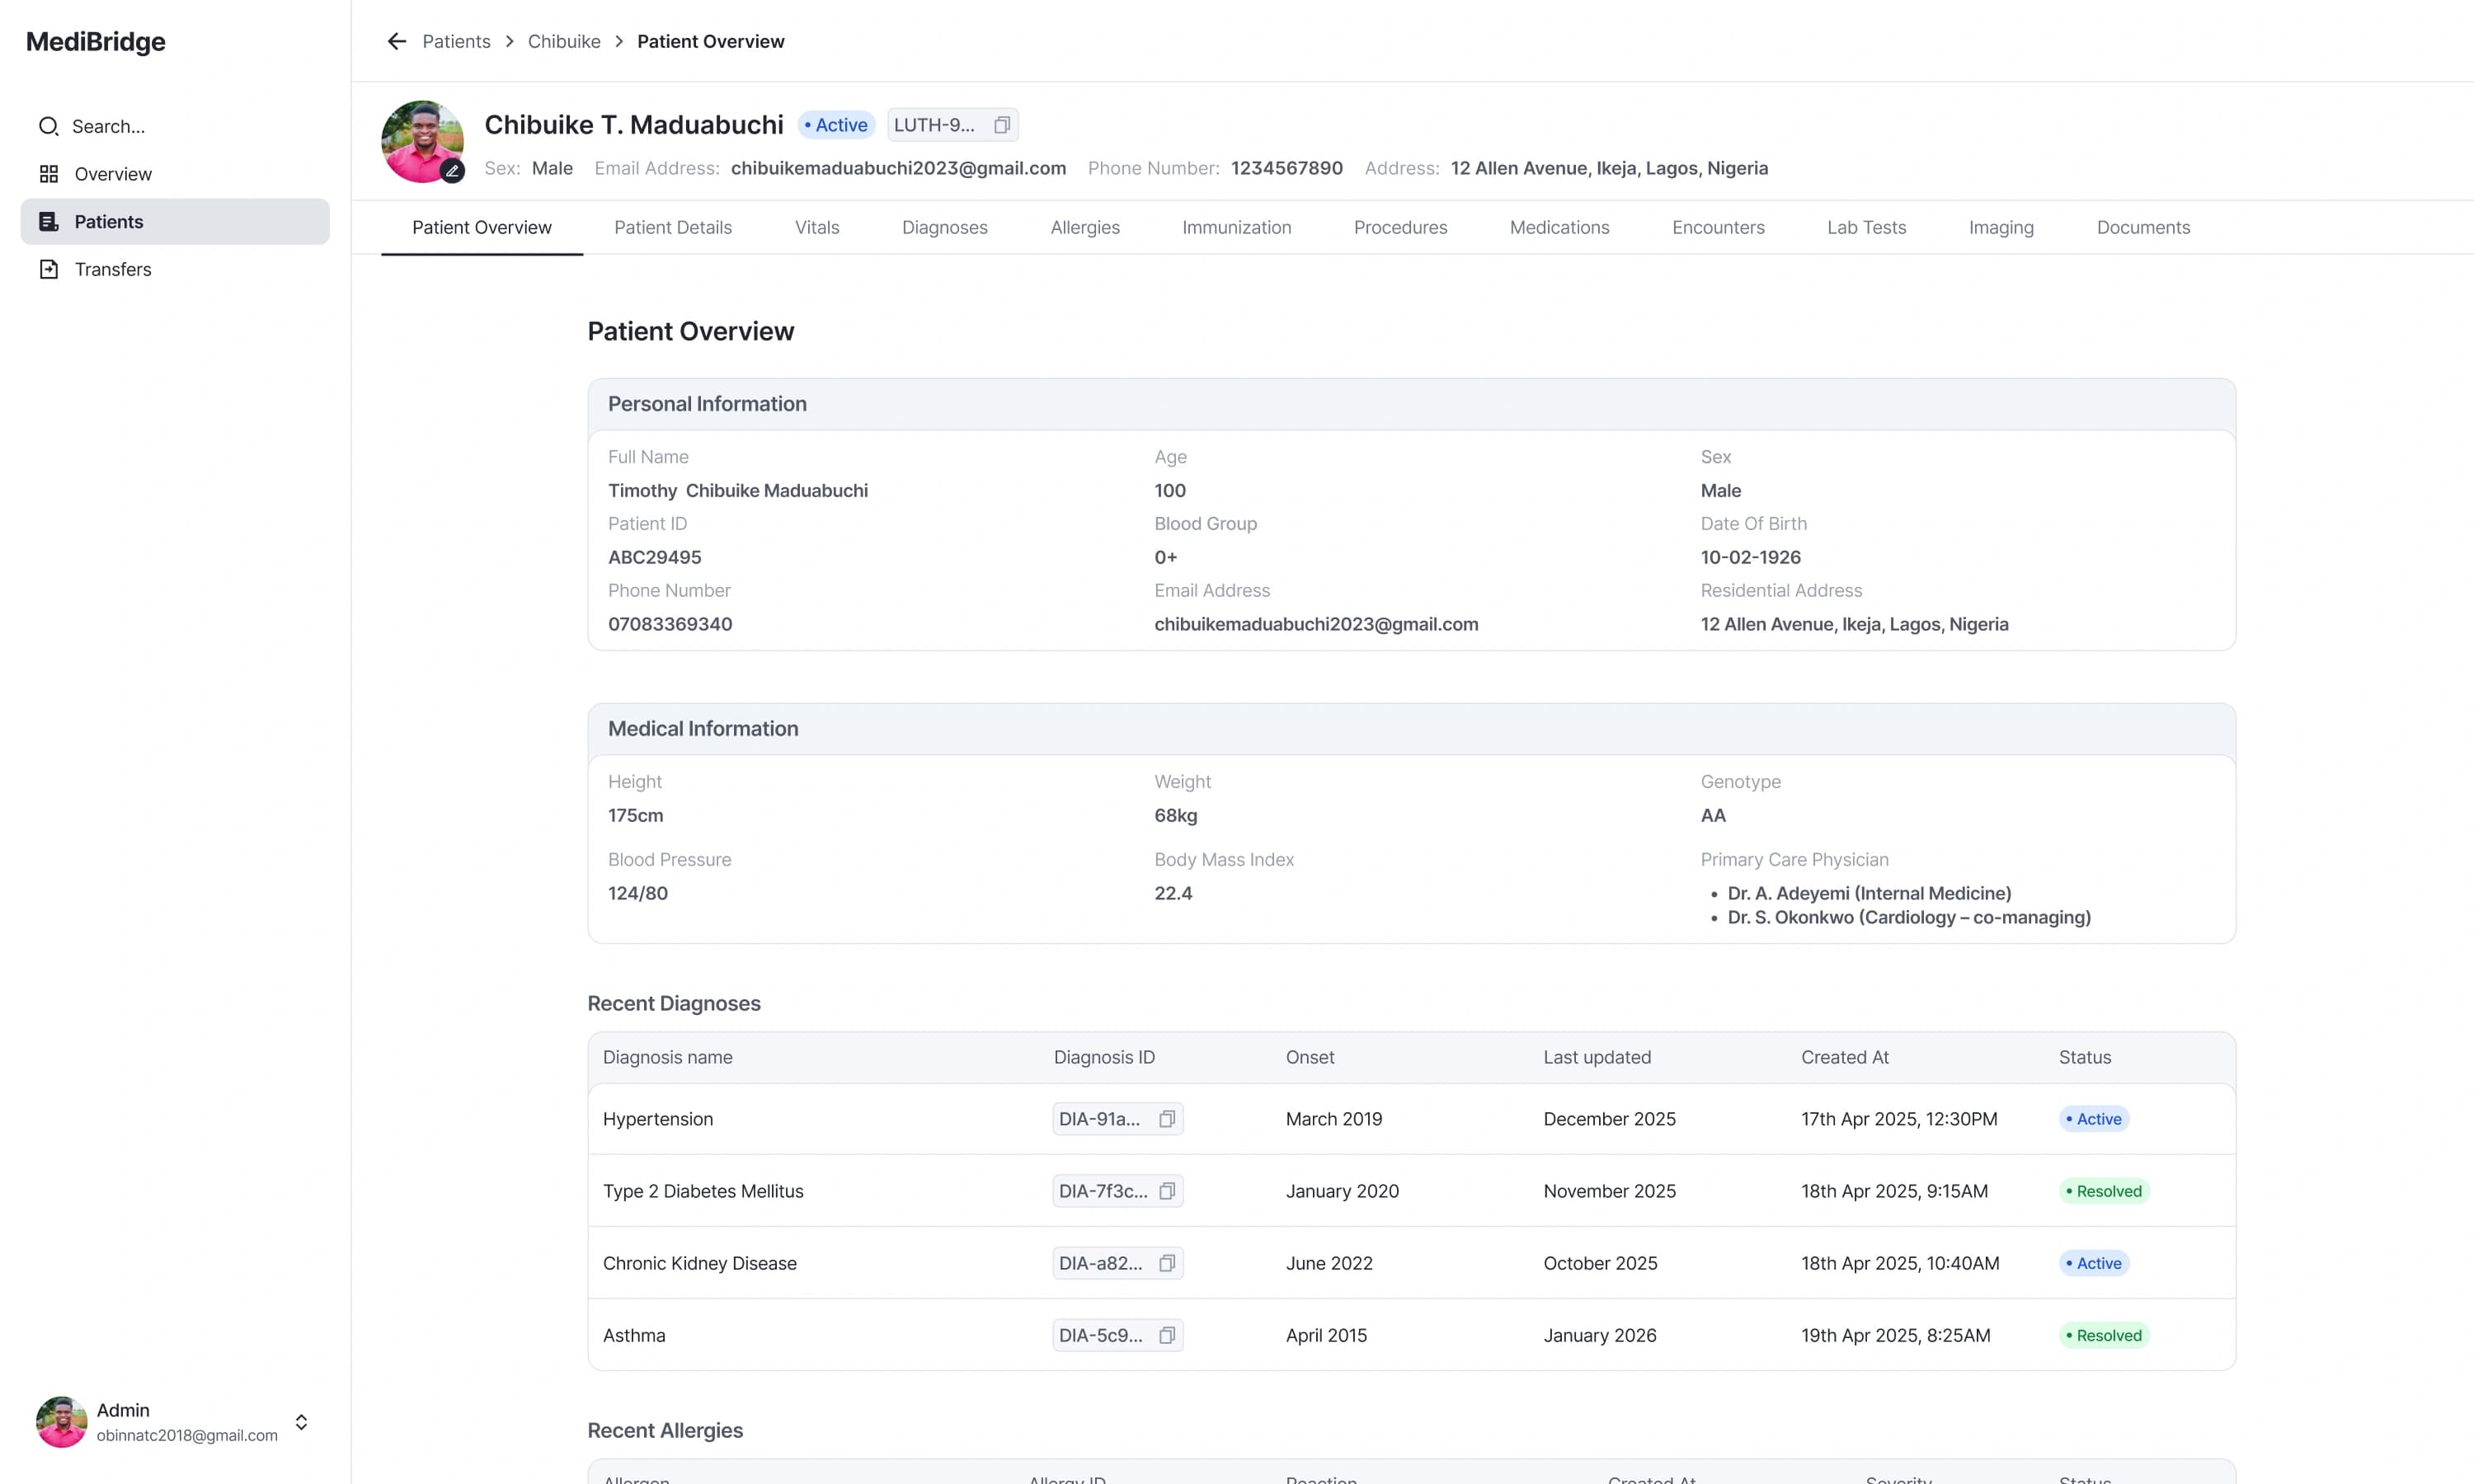Edit the patient profile photo pencil icon
2474x1484 pixels.
(x=452, y=170)
